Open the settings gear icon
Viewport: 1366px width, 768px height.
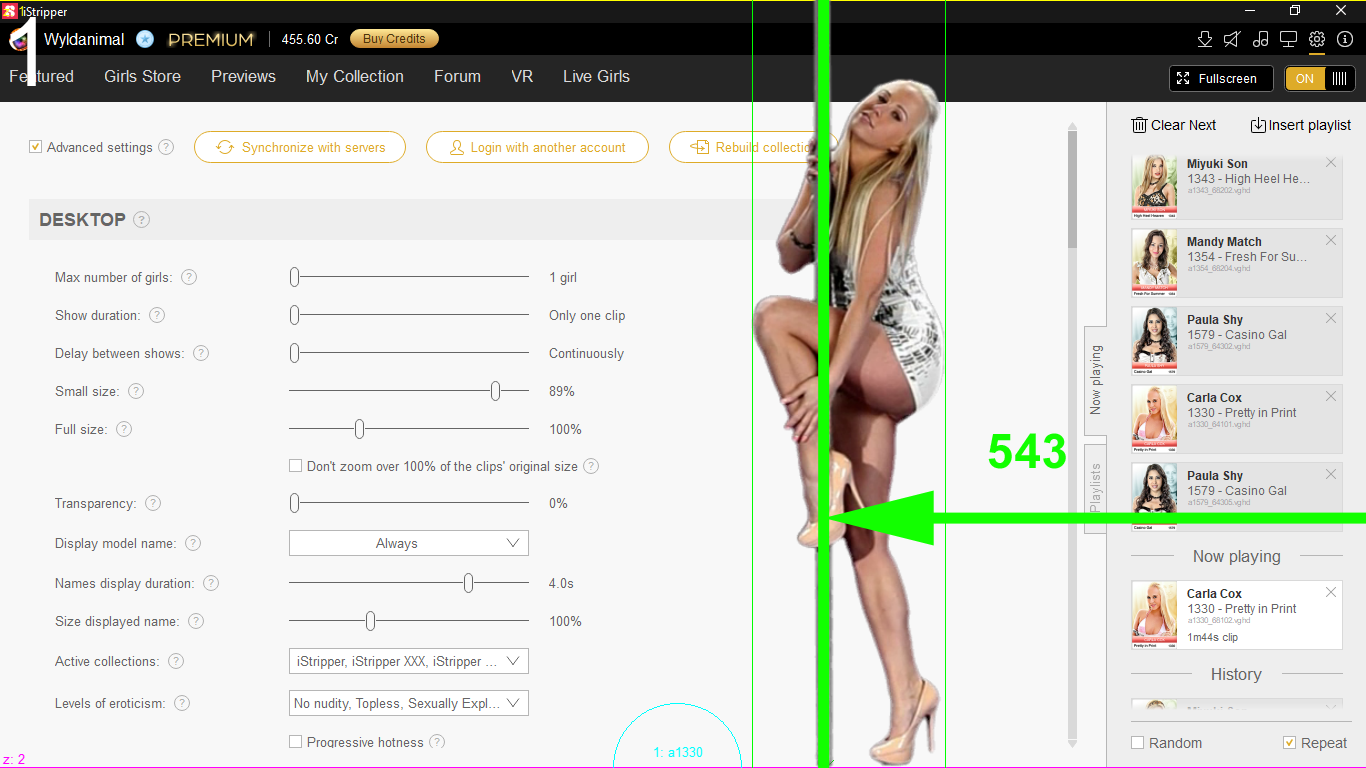coord(1317,39)
